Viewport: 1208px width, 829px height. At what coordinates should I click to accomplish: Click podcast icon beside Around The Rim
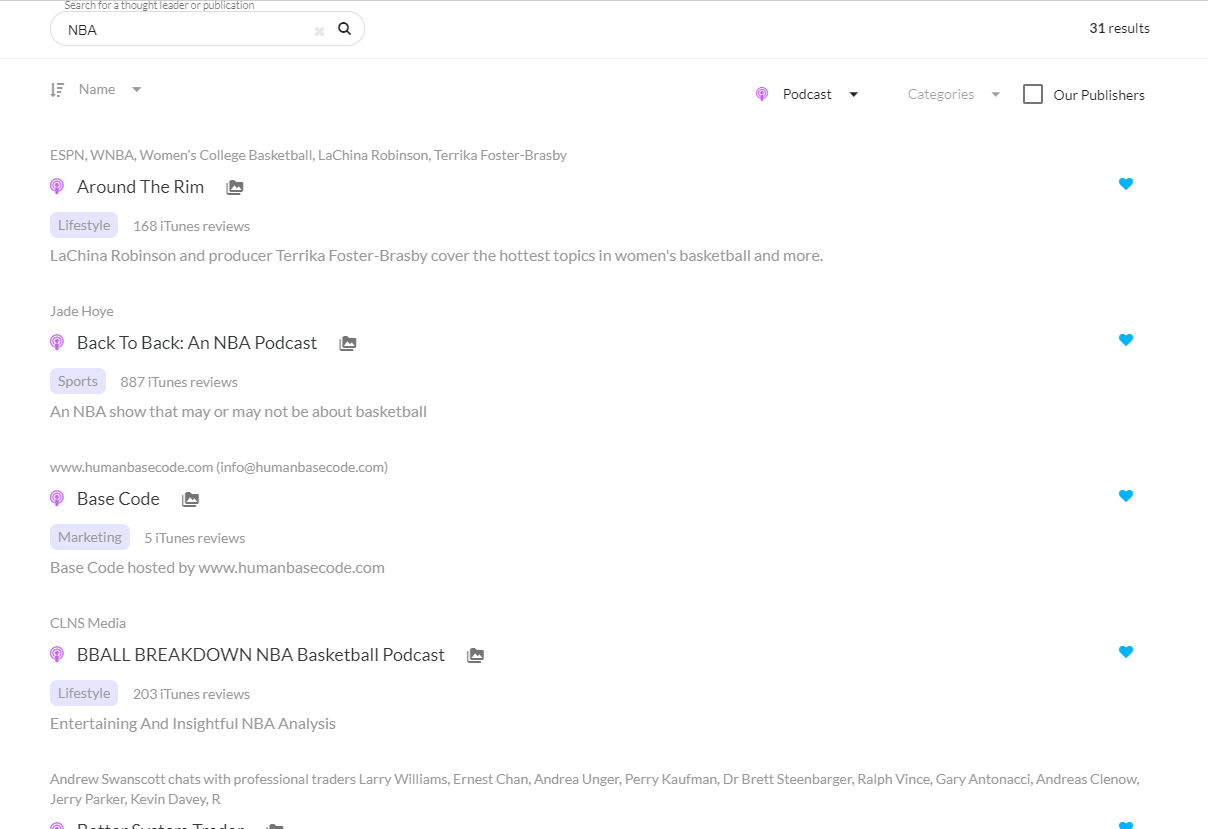click(57, 186)
